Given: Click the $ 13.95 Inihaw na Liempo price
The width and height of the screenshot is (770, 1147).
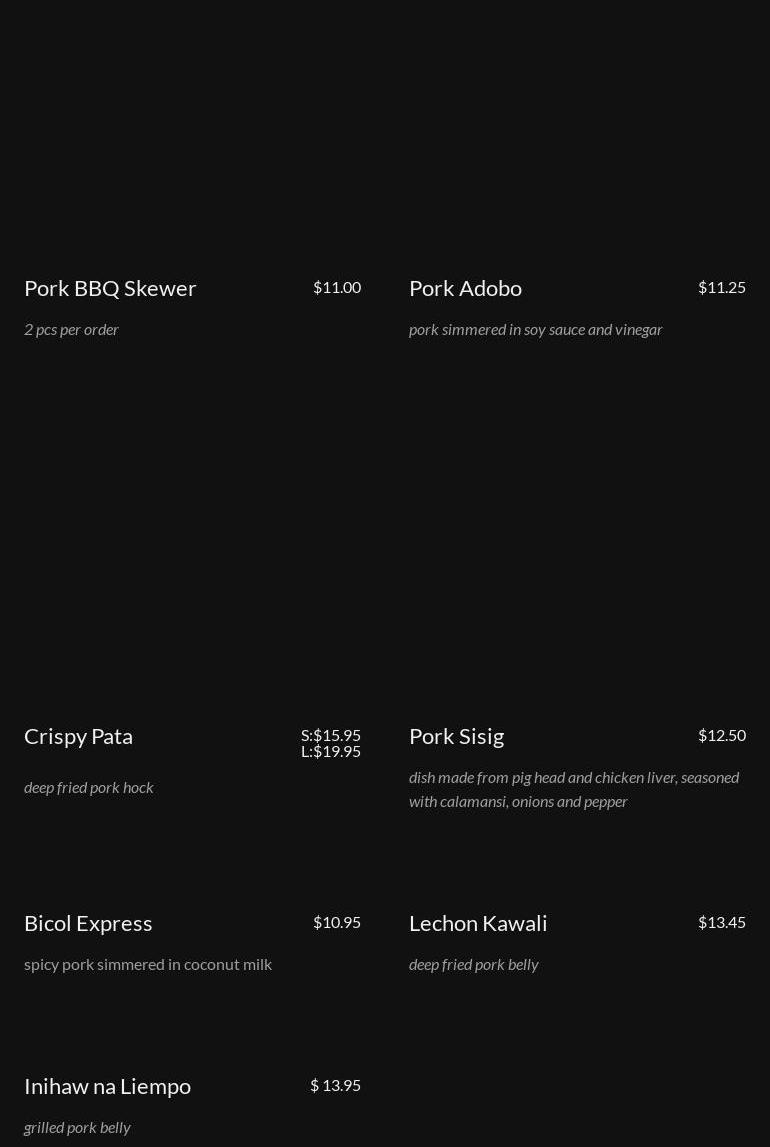Looking at the screenshot, I should click(335, 1085).
